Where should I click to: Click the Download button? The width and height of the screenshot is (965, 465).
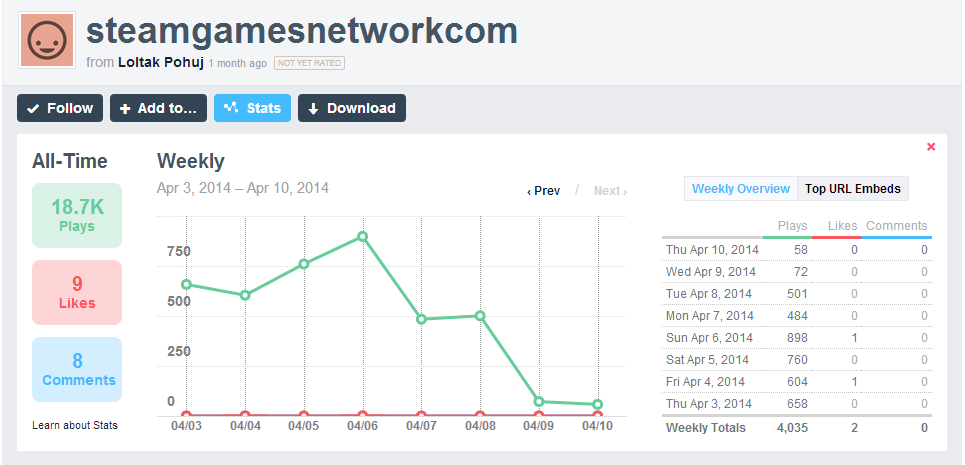(x=352, y=108)
